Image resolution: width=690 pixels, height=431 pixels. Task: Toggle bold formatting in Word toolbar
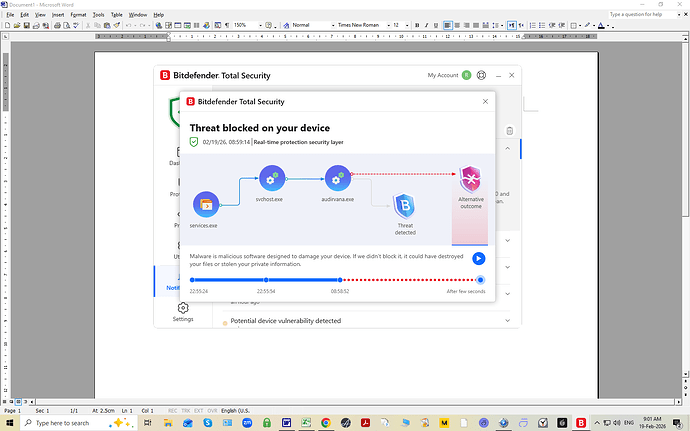415,25
